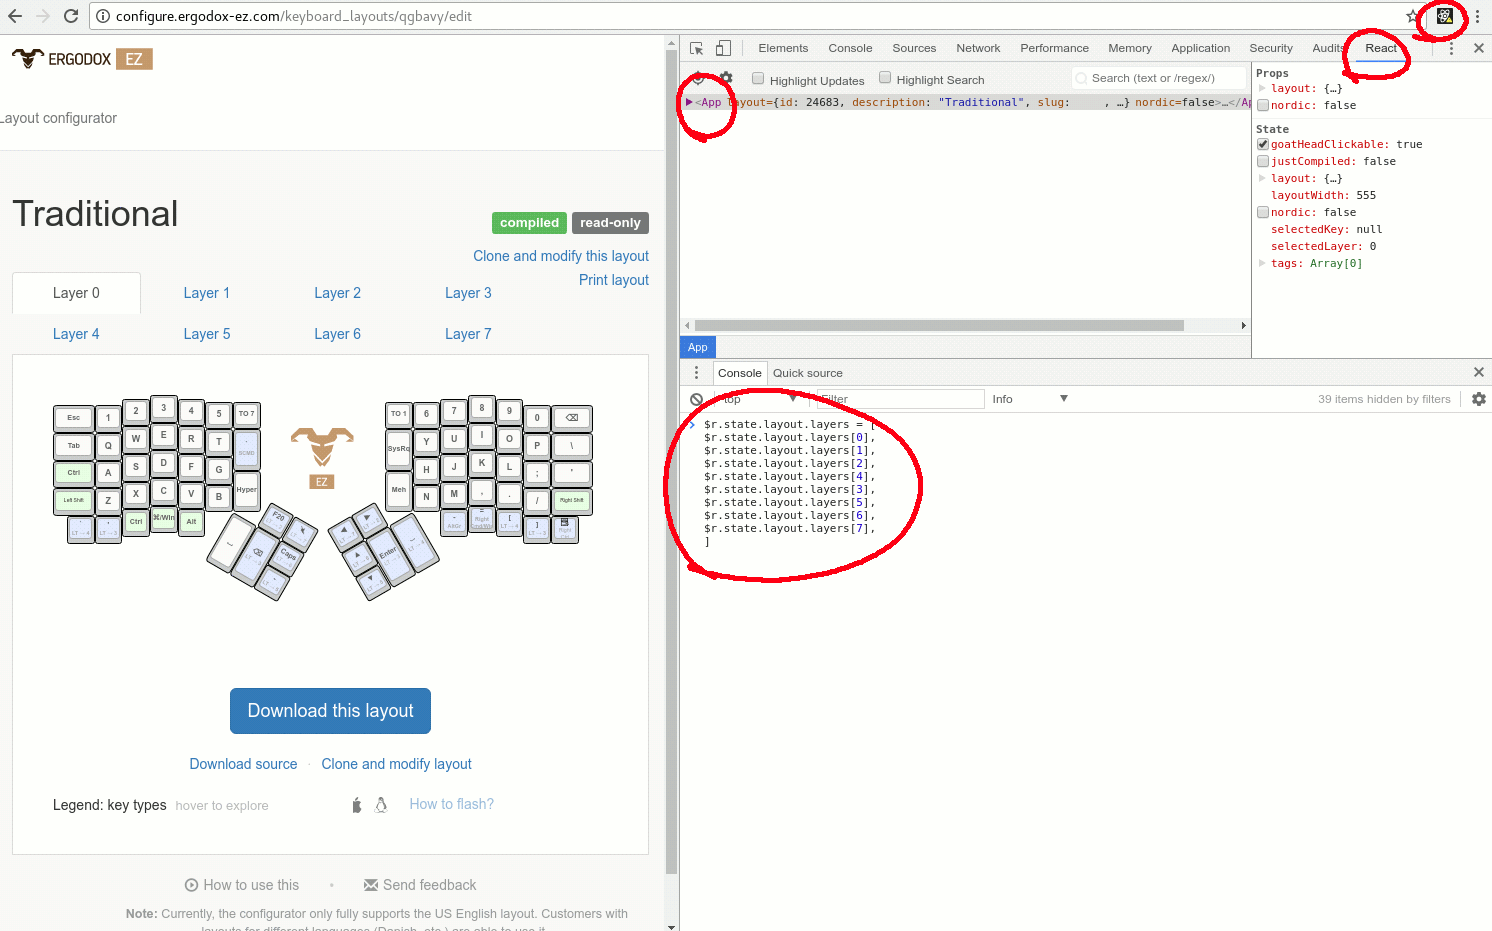Open the Network tab in DevTools

coord(978,48)
